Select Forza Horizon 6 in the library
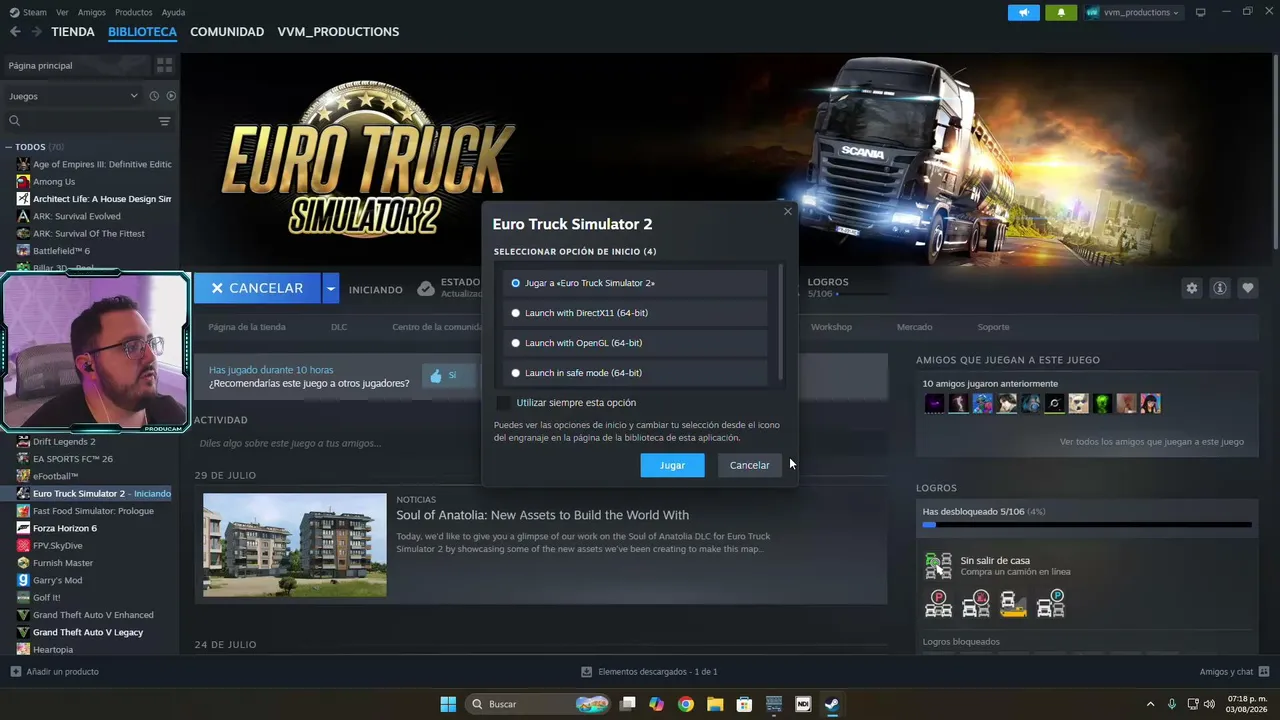 click(65, 528)
